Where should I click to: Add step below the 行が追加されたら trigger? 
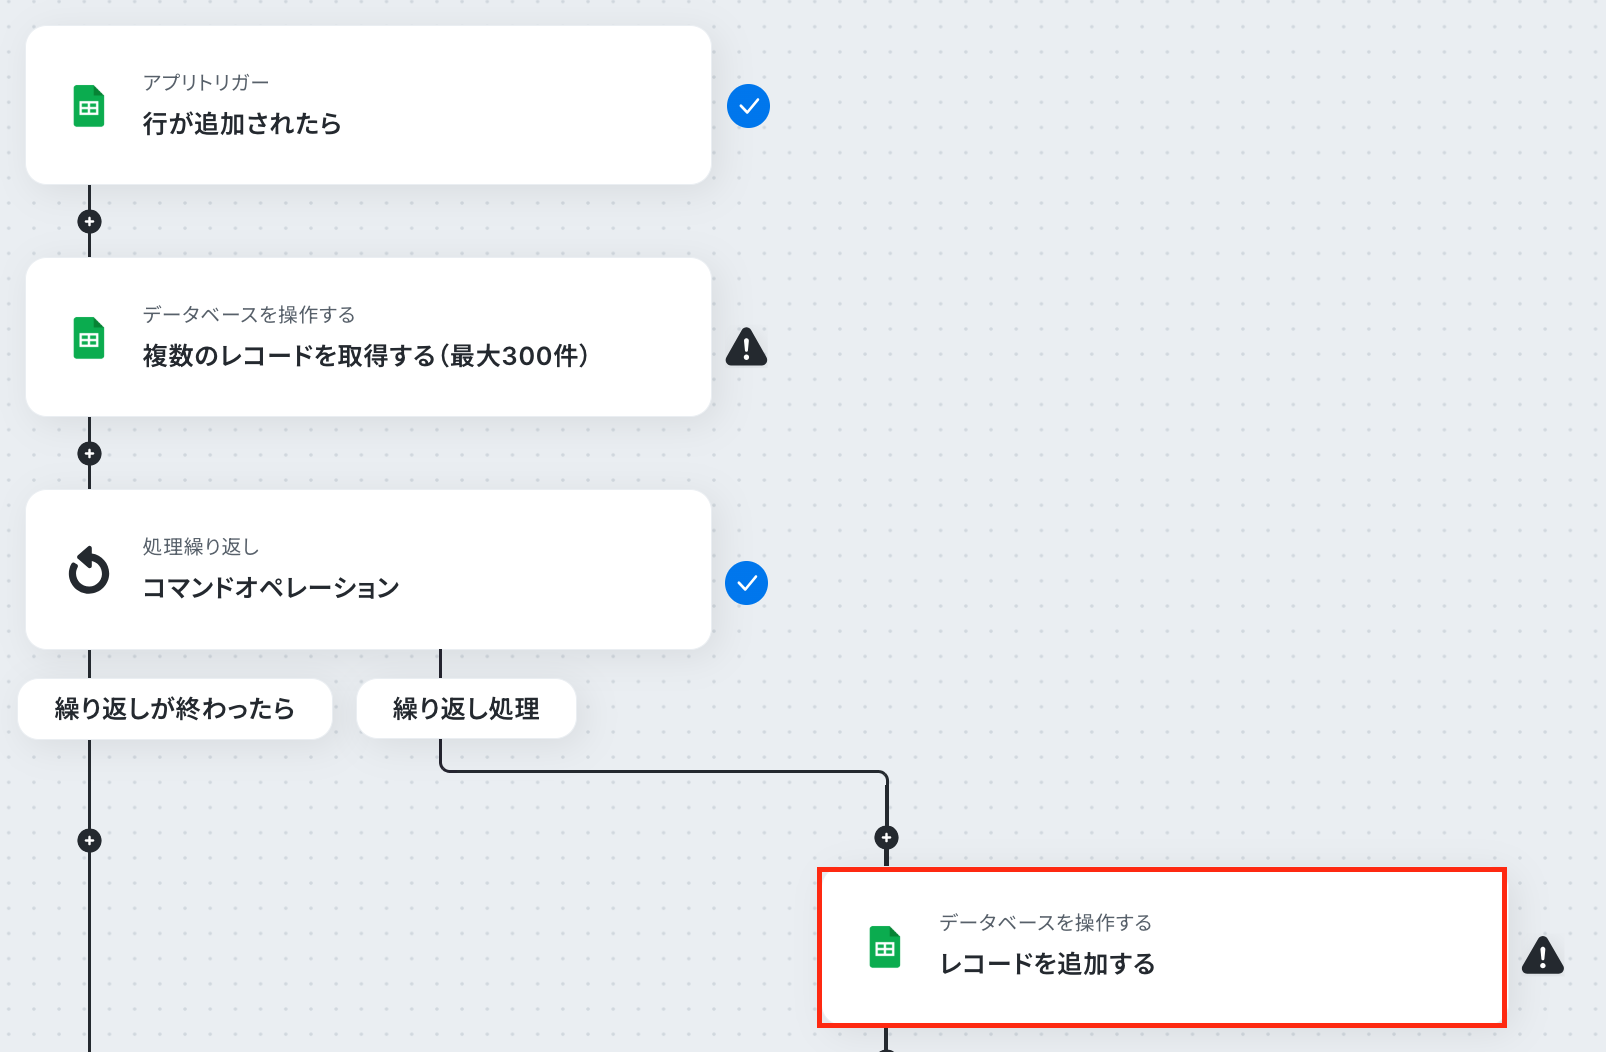pyautogui.click(x=89, y=222)
